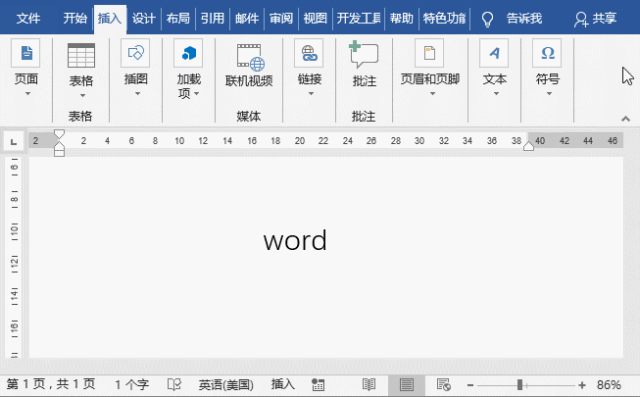The image size is (640, 397).
Task: Toggle 插入 insert mode in status bar
Action: coord(283,384)
